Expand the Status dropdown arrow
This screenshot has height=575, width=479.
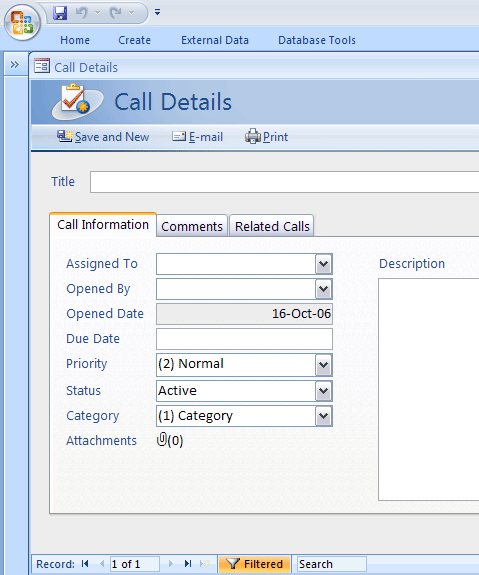[323, 391]
